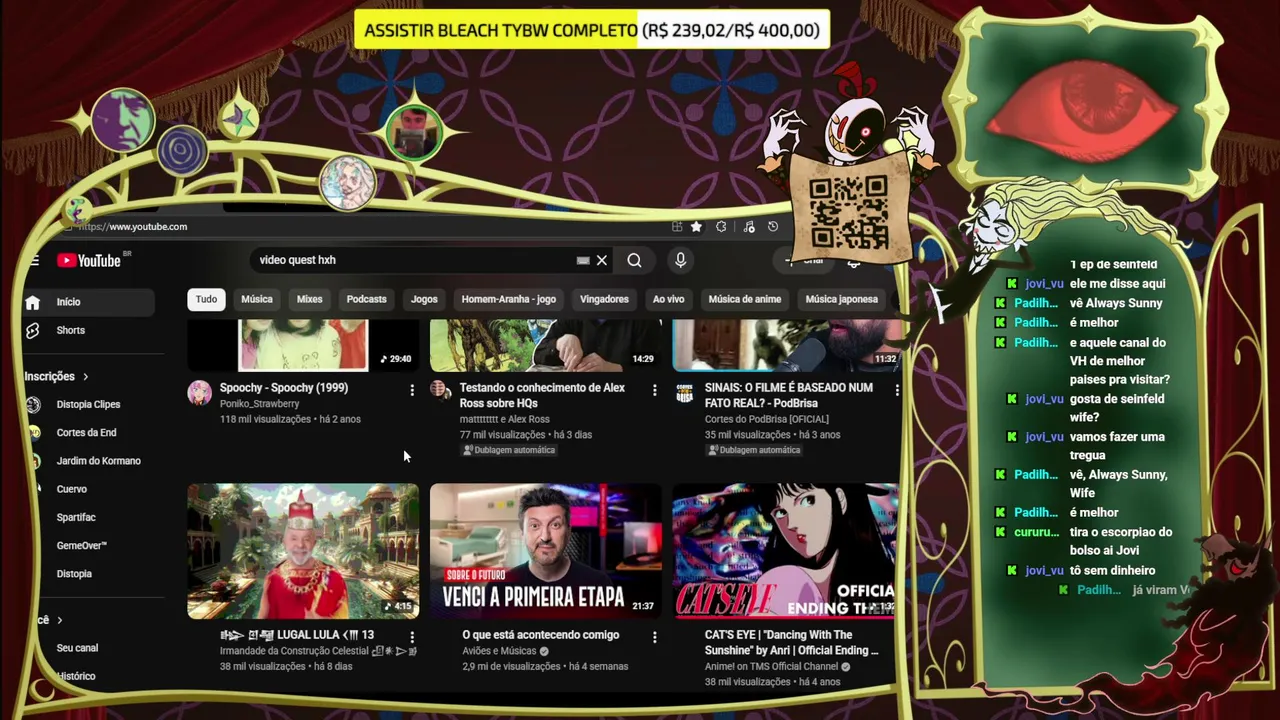This screenshot has height=720, width=1280.
Task: Click 'Dublagem automática' badge on Alex Ross video
Action: (x=509, y=450)
